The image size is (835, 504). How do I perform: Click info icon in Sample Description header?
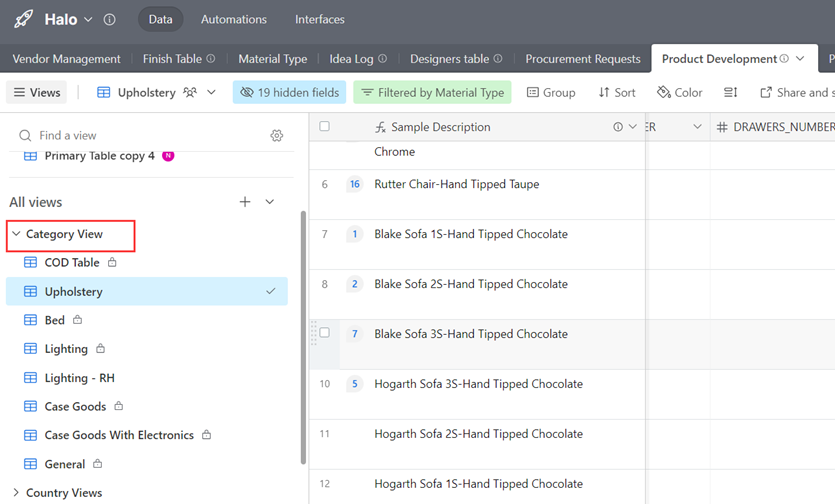[618, 127]
